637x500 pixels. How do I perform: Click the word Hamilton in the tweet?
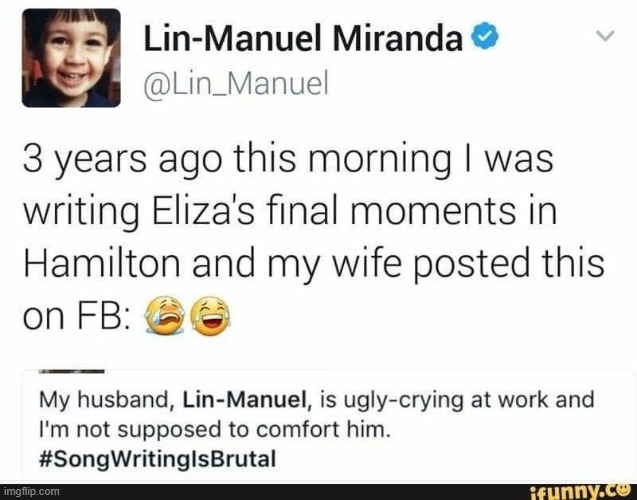click(102, 263)
